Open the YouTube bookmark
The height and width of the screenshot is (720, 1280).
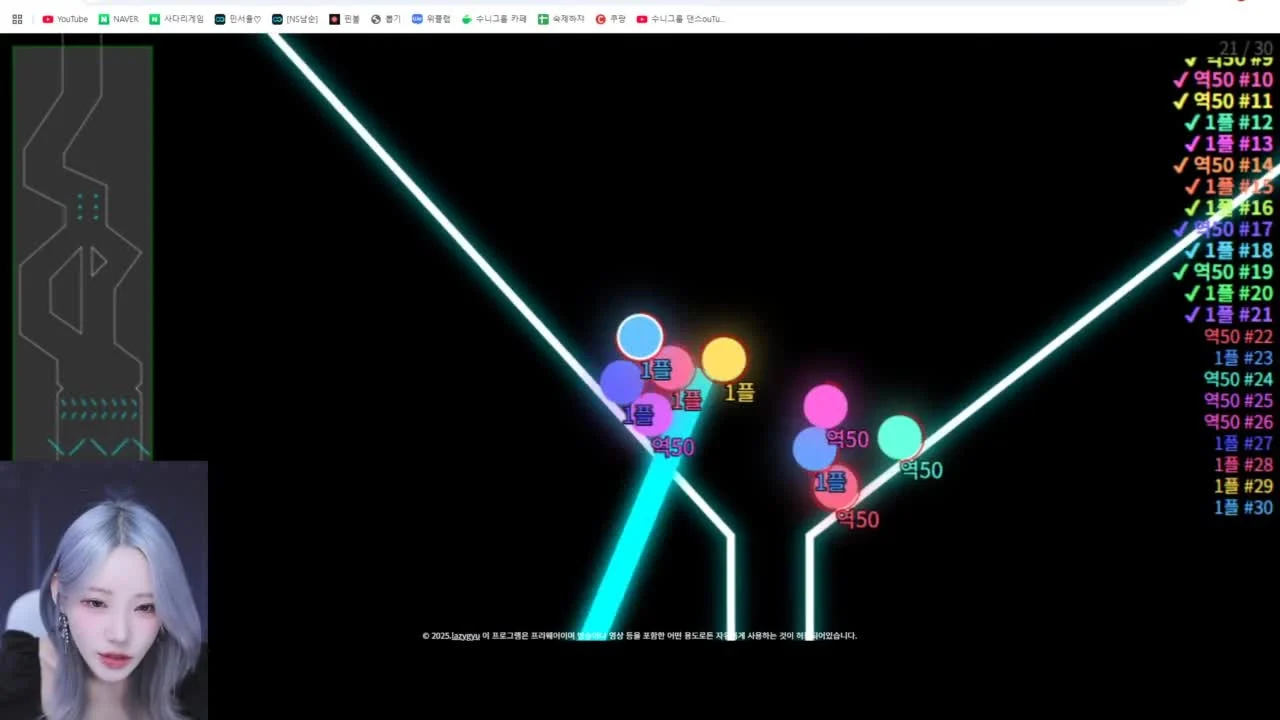pyautogui.click(x=65, y=19)
